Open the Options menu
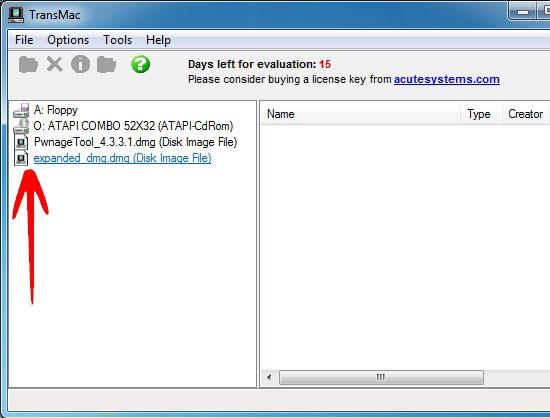 coord(68,40)
